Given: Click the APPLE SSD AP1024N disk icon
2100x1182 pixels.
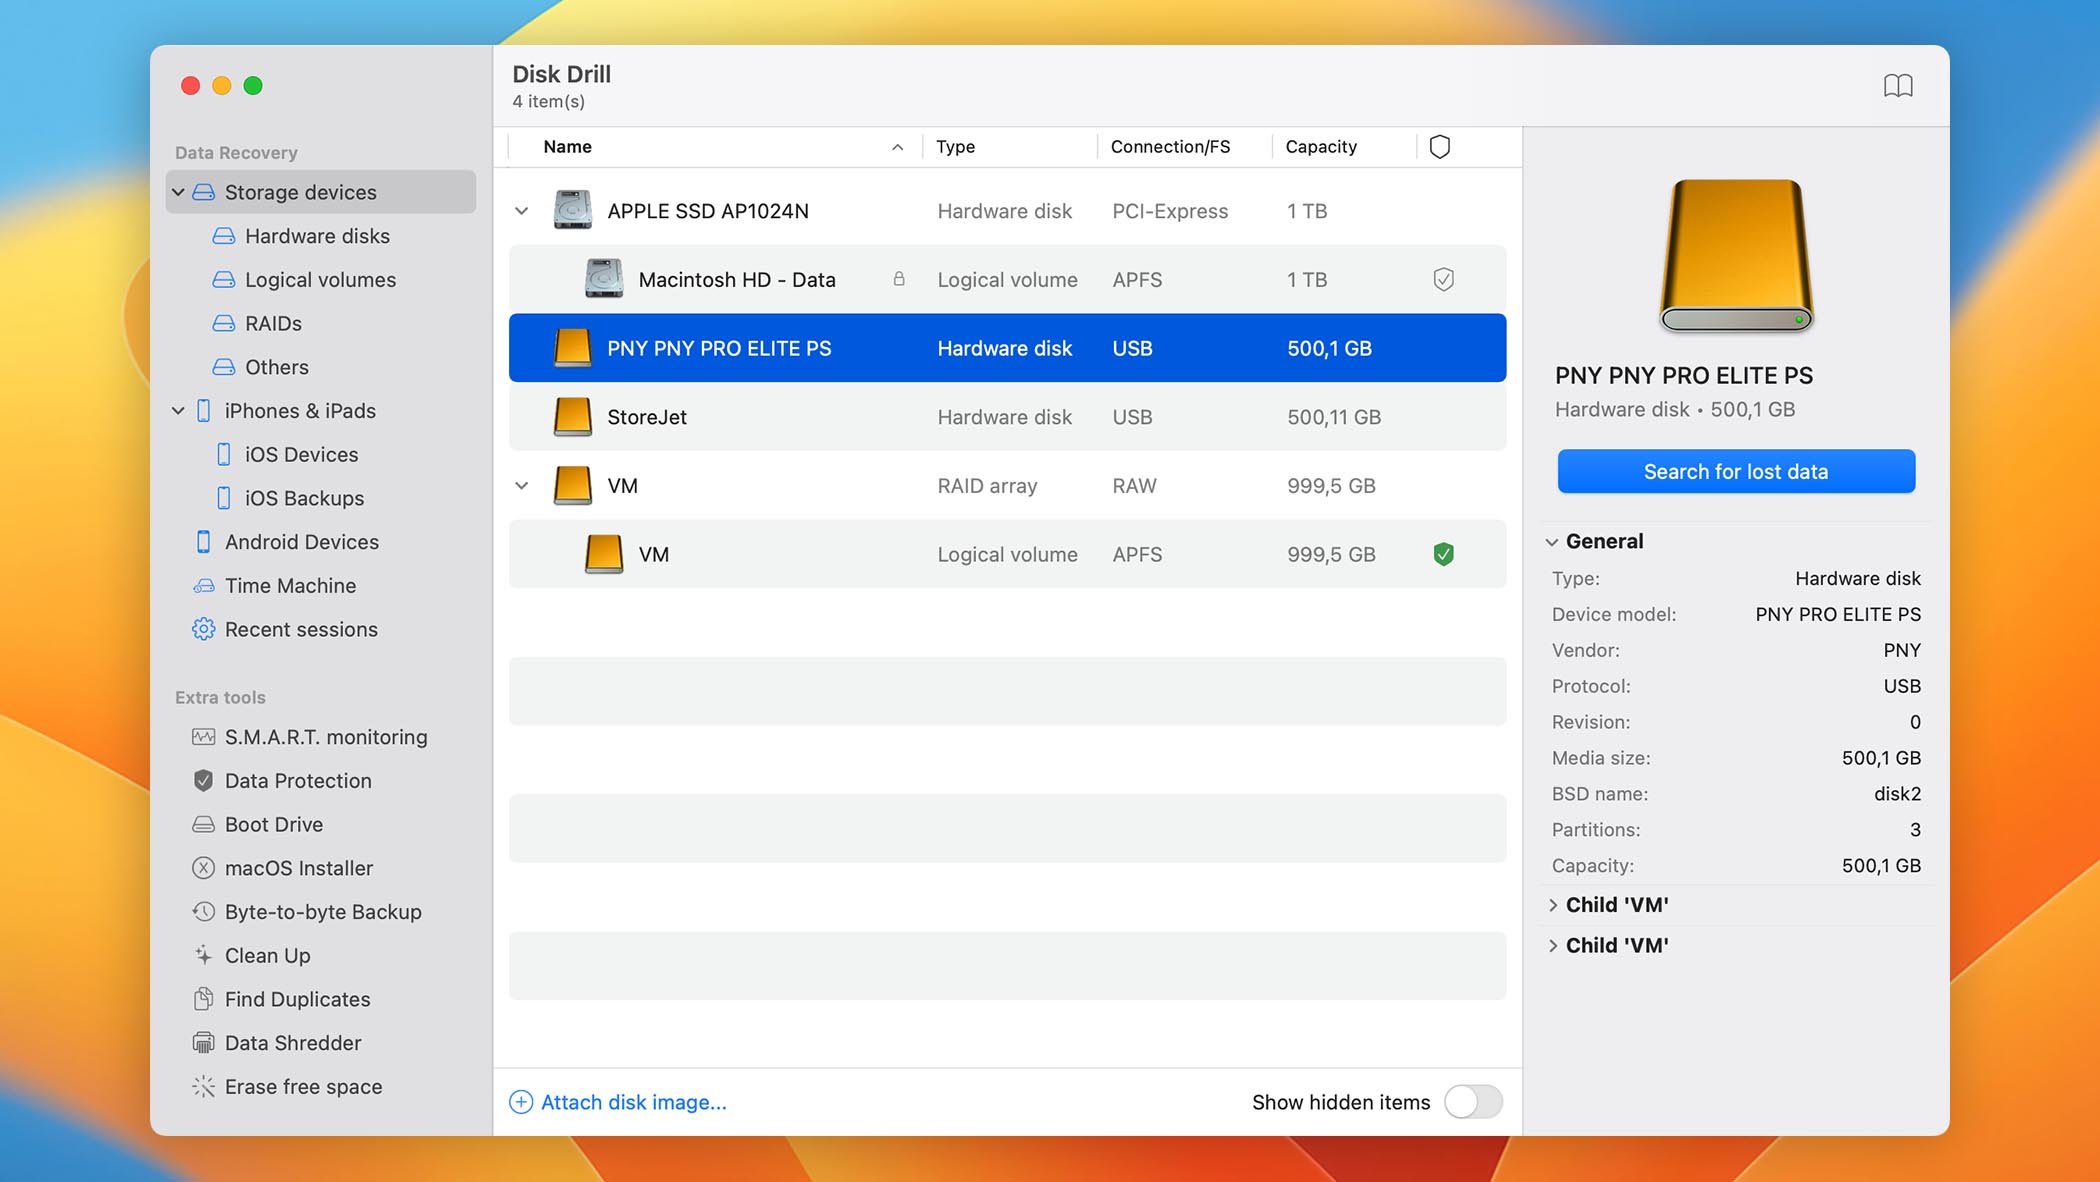Looking at the screenshot, I should [x=573, y=211].
